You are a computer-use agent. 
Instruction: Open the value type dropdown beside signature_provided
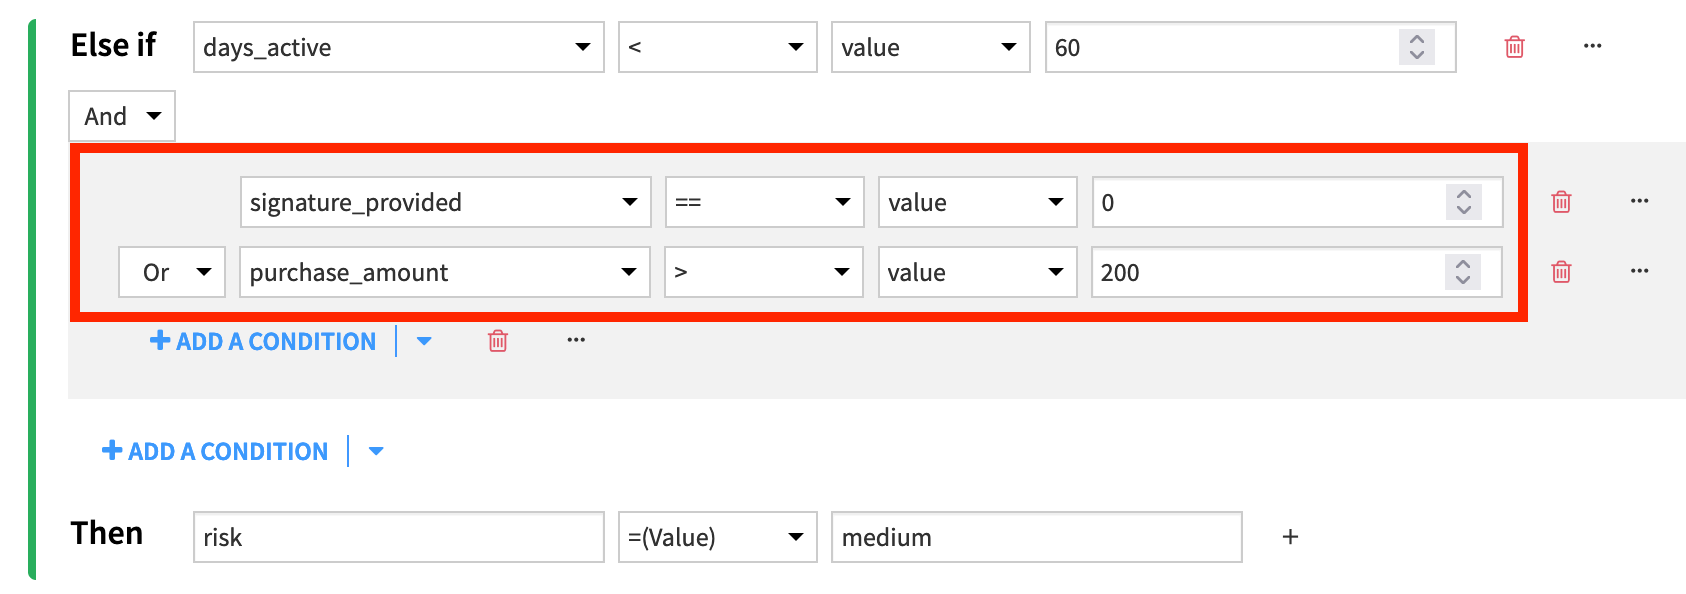(977, 202)
